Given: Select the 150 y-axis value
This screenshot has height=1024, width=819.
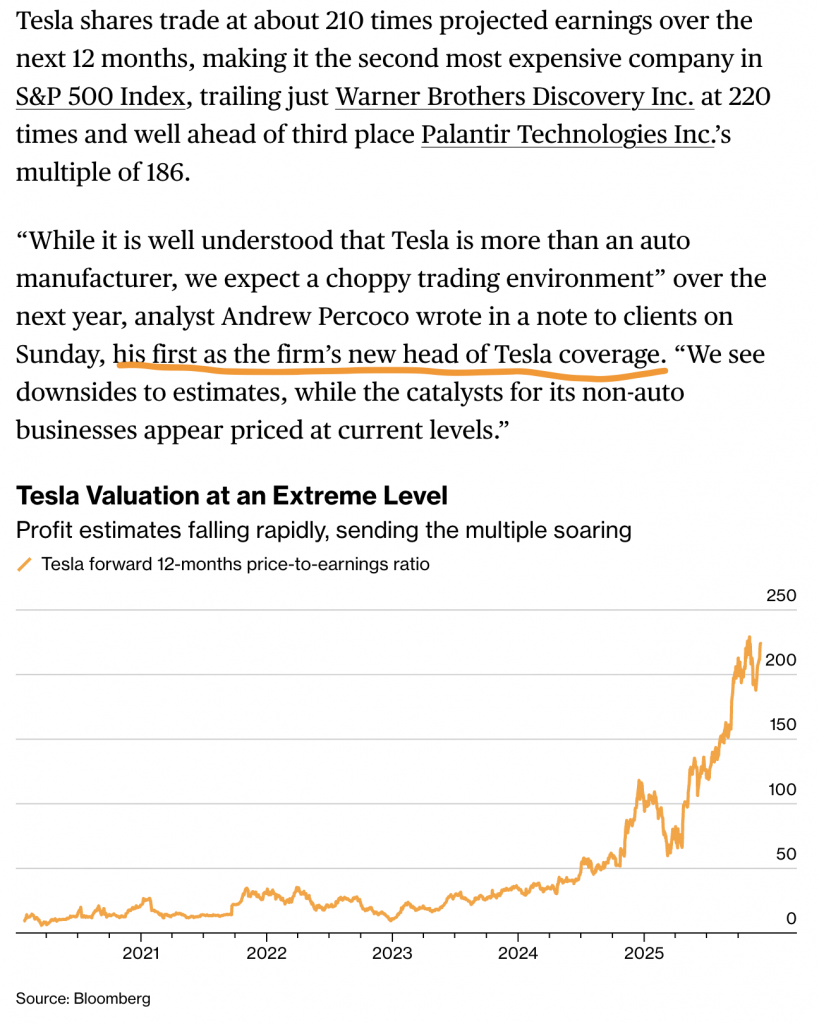Looking at the screenshot, I should pos(781,725).
